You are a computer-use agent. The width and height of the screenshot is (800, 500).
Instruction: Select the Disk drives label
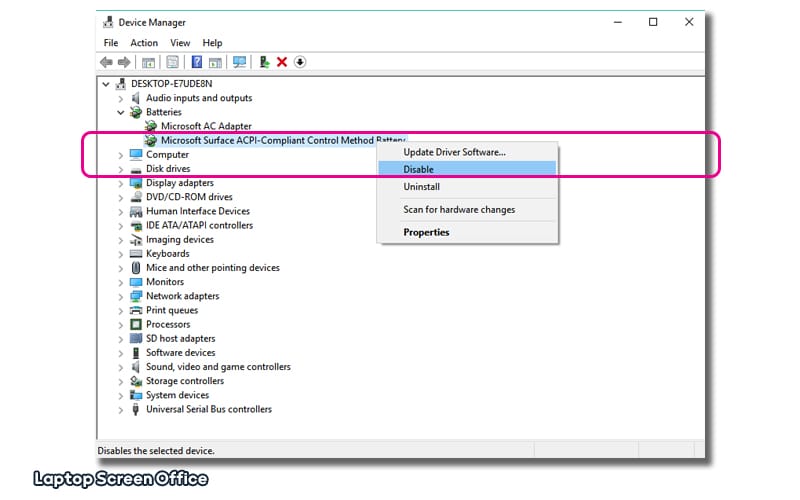168,169
